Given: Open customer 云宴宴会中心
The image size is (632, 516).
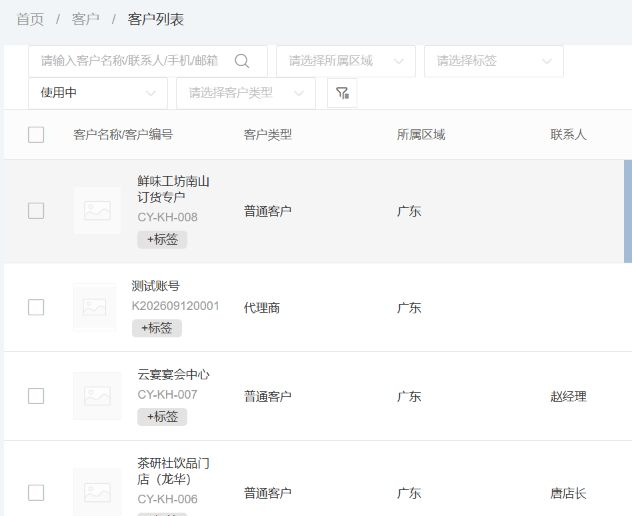Looking at the screenshot, I should coord(173,375).
